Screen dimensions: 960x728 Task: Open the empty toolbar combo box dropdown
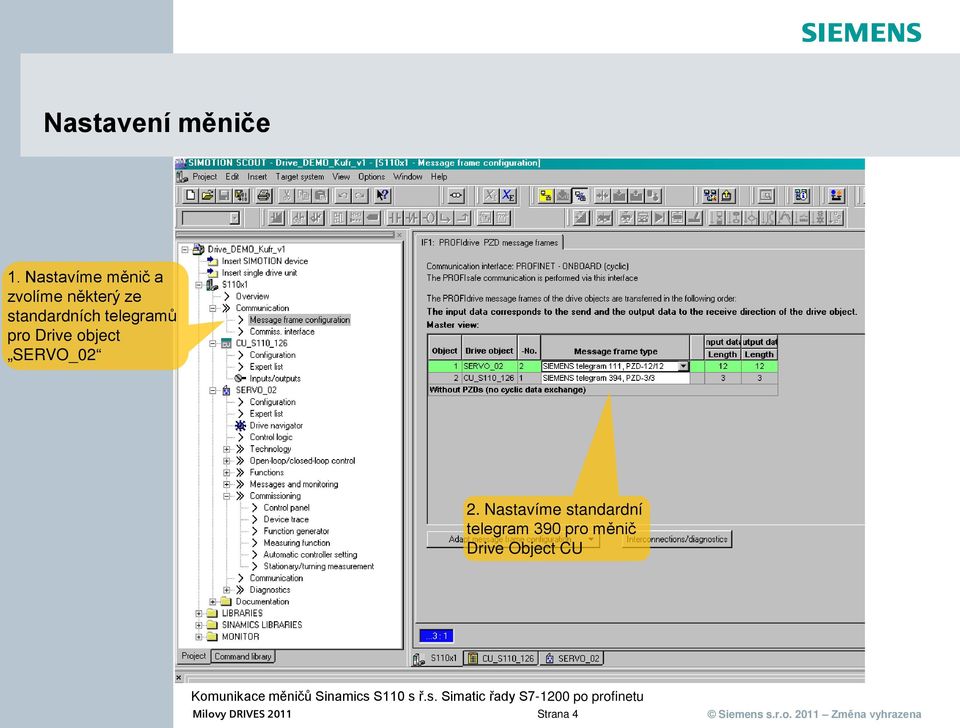[234, 217]
